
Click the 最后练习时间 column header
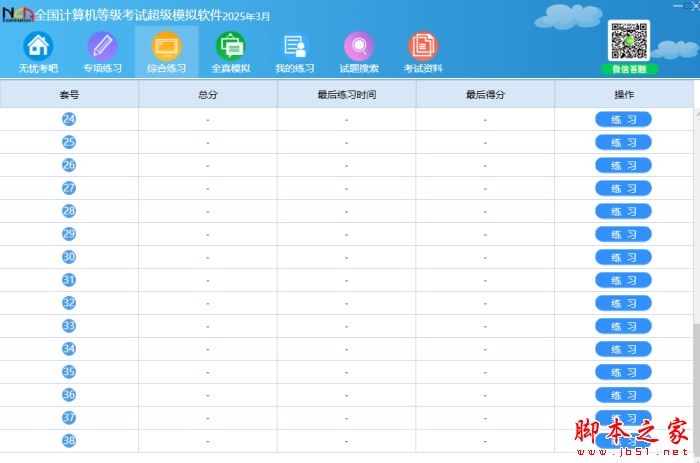pos(346,94)
